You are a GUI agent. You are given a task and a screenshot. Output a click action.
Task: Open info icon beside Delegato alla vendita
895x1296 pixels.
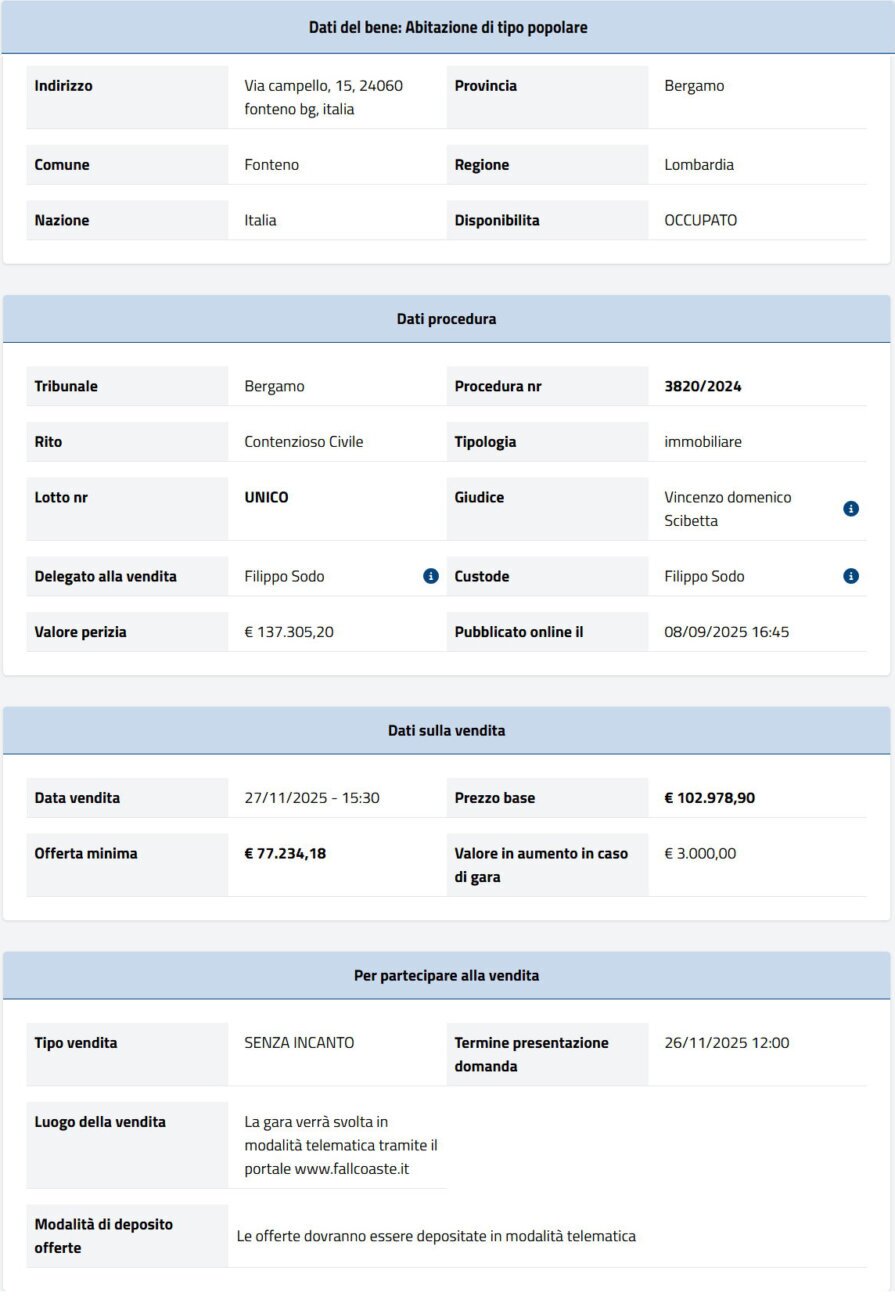coord(431,576)
